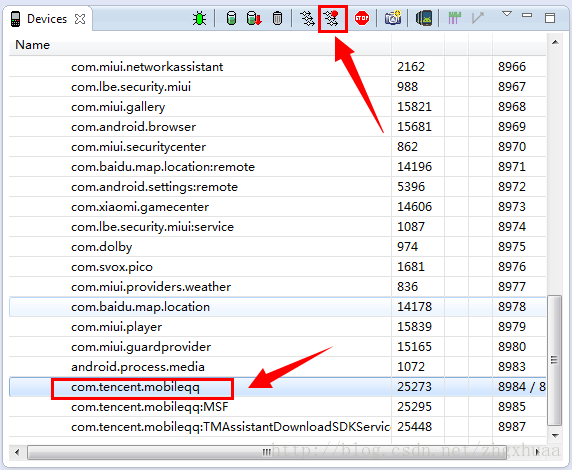572x470 pixels.
Task: Select com.baidu.map.location process row
Action: pyautogui.click(x=277, y=307)
